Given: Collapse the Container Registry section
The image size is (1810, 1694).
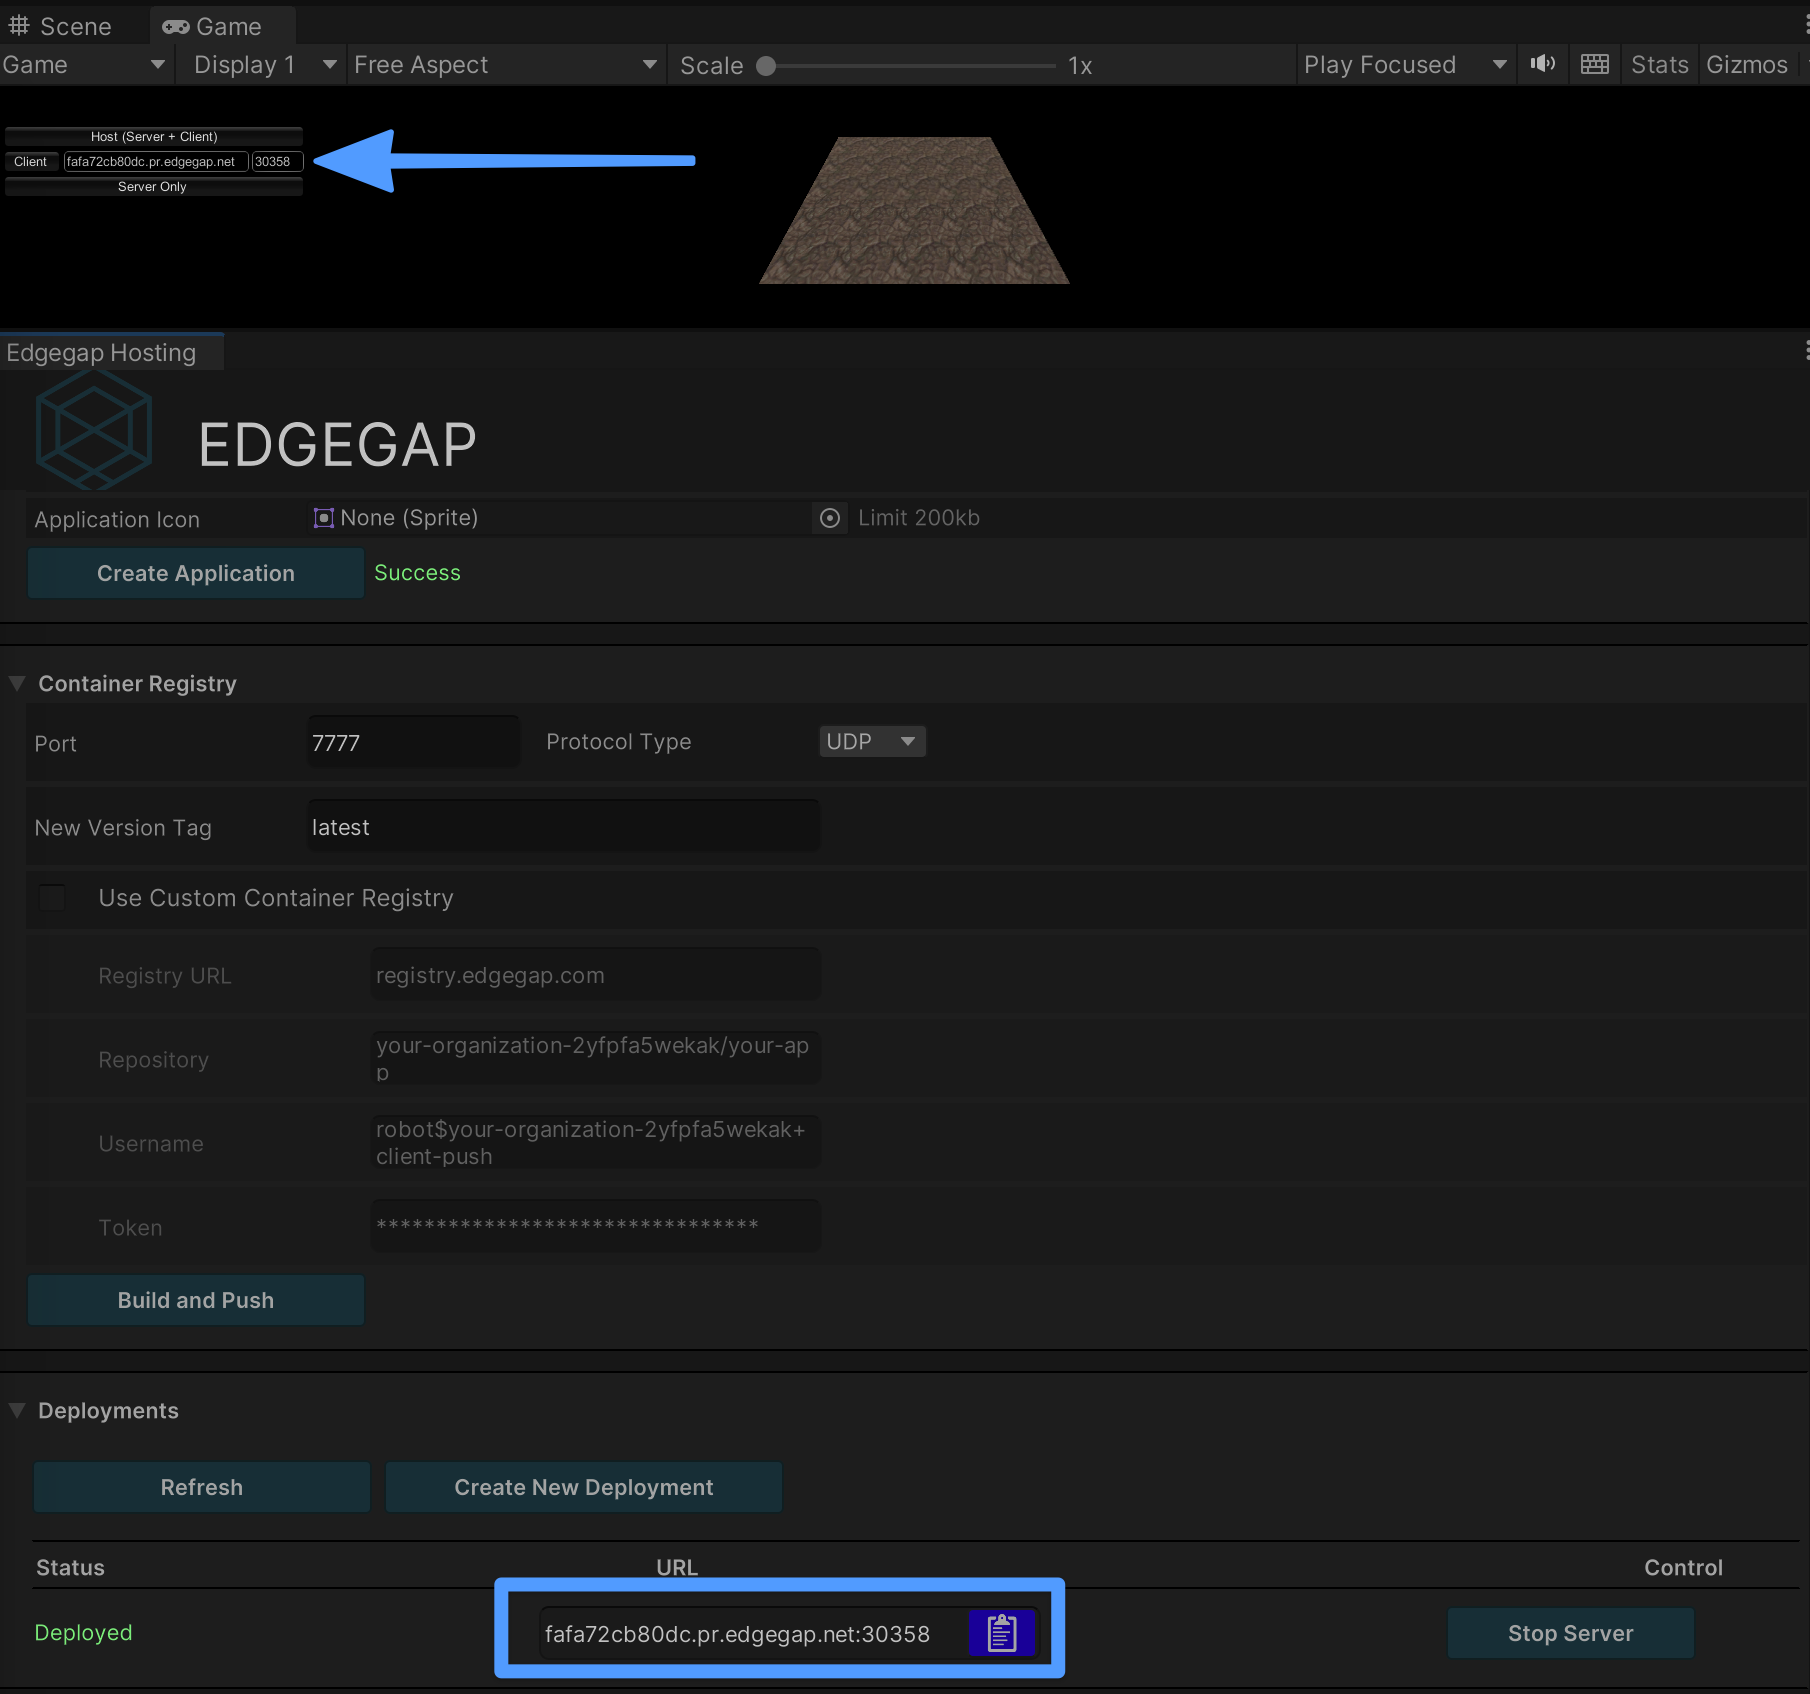Looking at the screenshot, I should [17, 684].
